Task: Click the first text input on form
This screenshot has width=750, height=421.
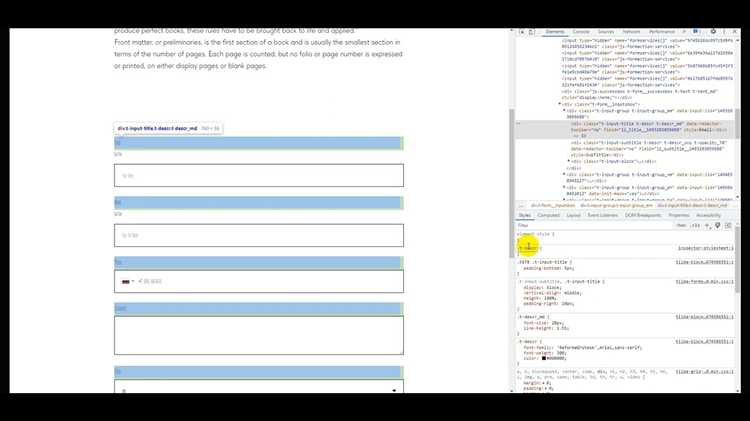Action: (x=258, y=175)
